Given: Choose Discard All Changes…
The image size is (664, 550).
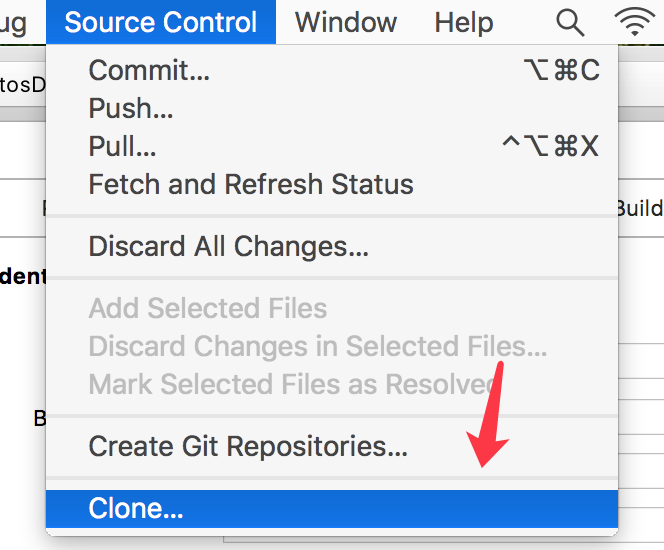Looking at the screenshot, I should 229,246.
